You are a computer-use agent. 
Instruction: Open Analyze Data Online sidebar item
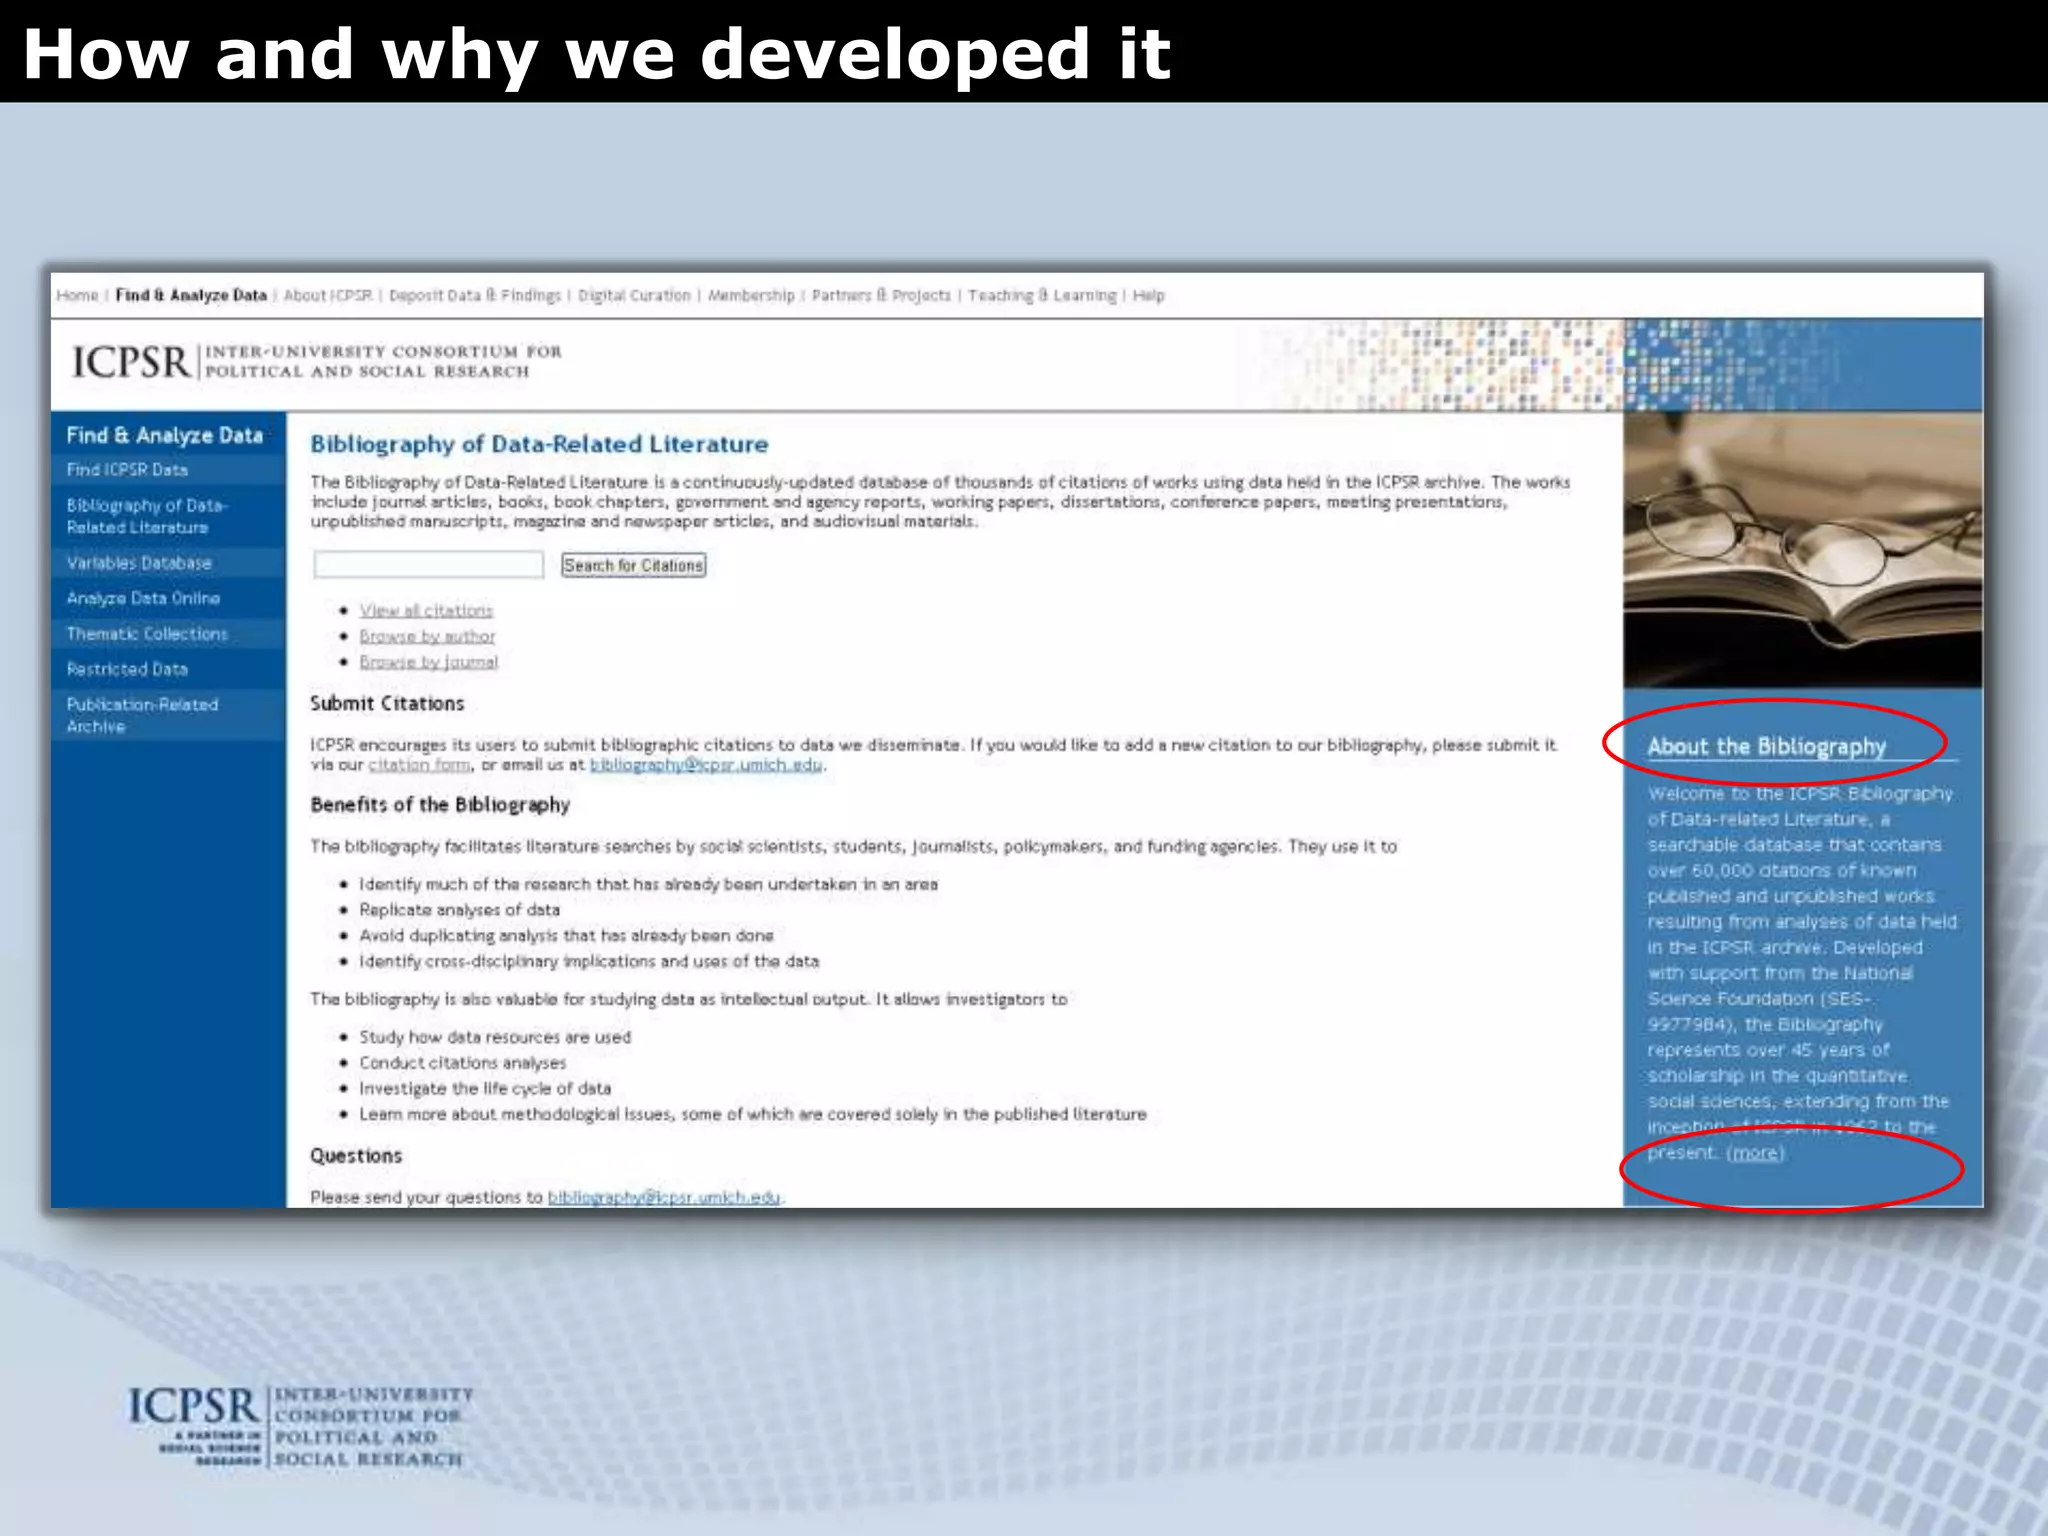point(143,598)
